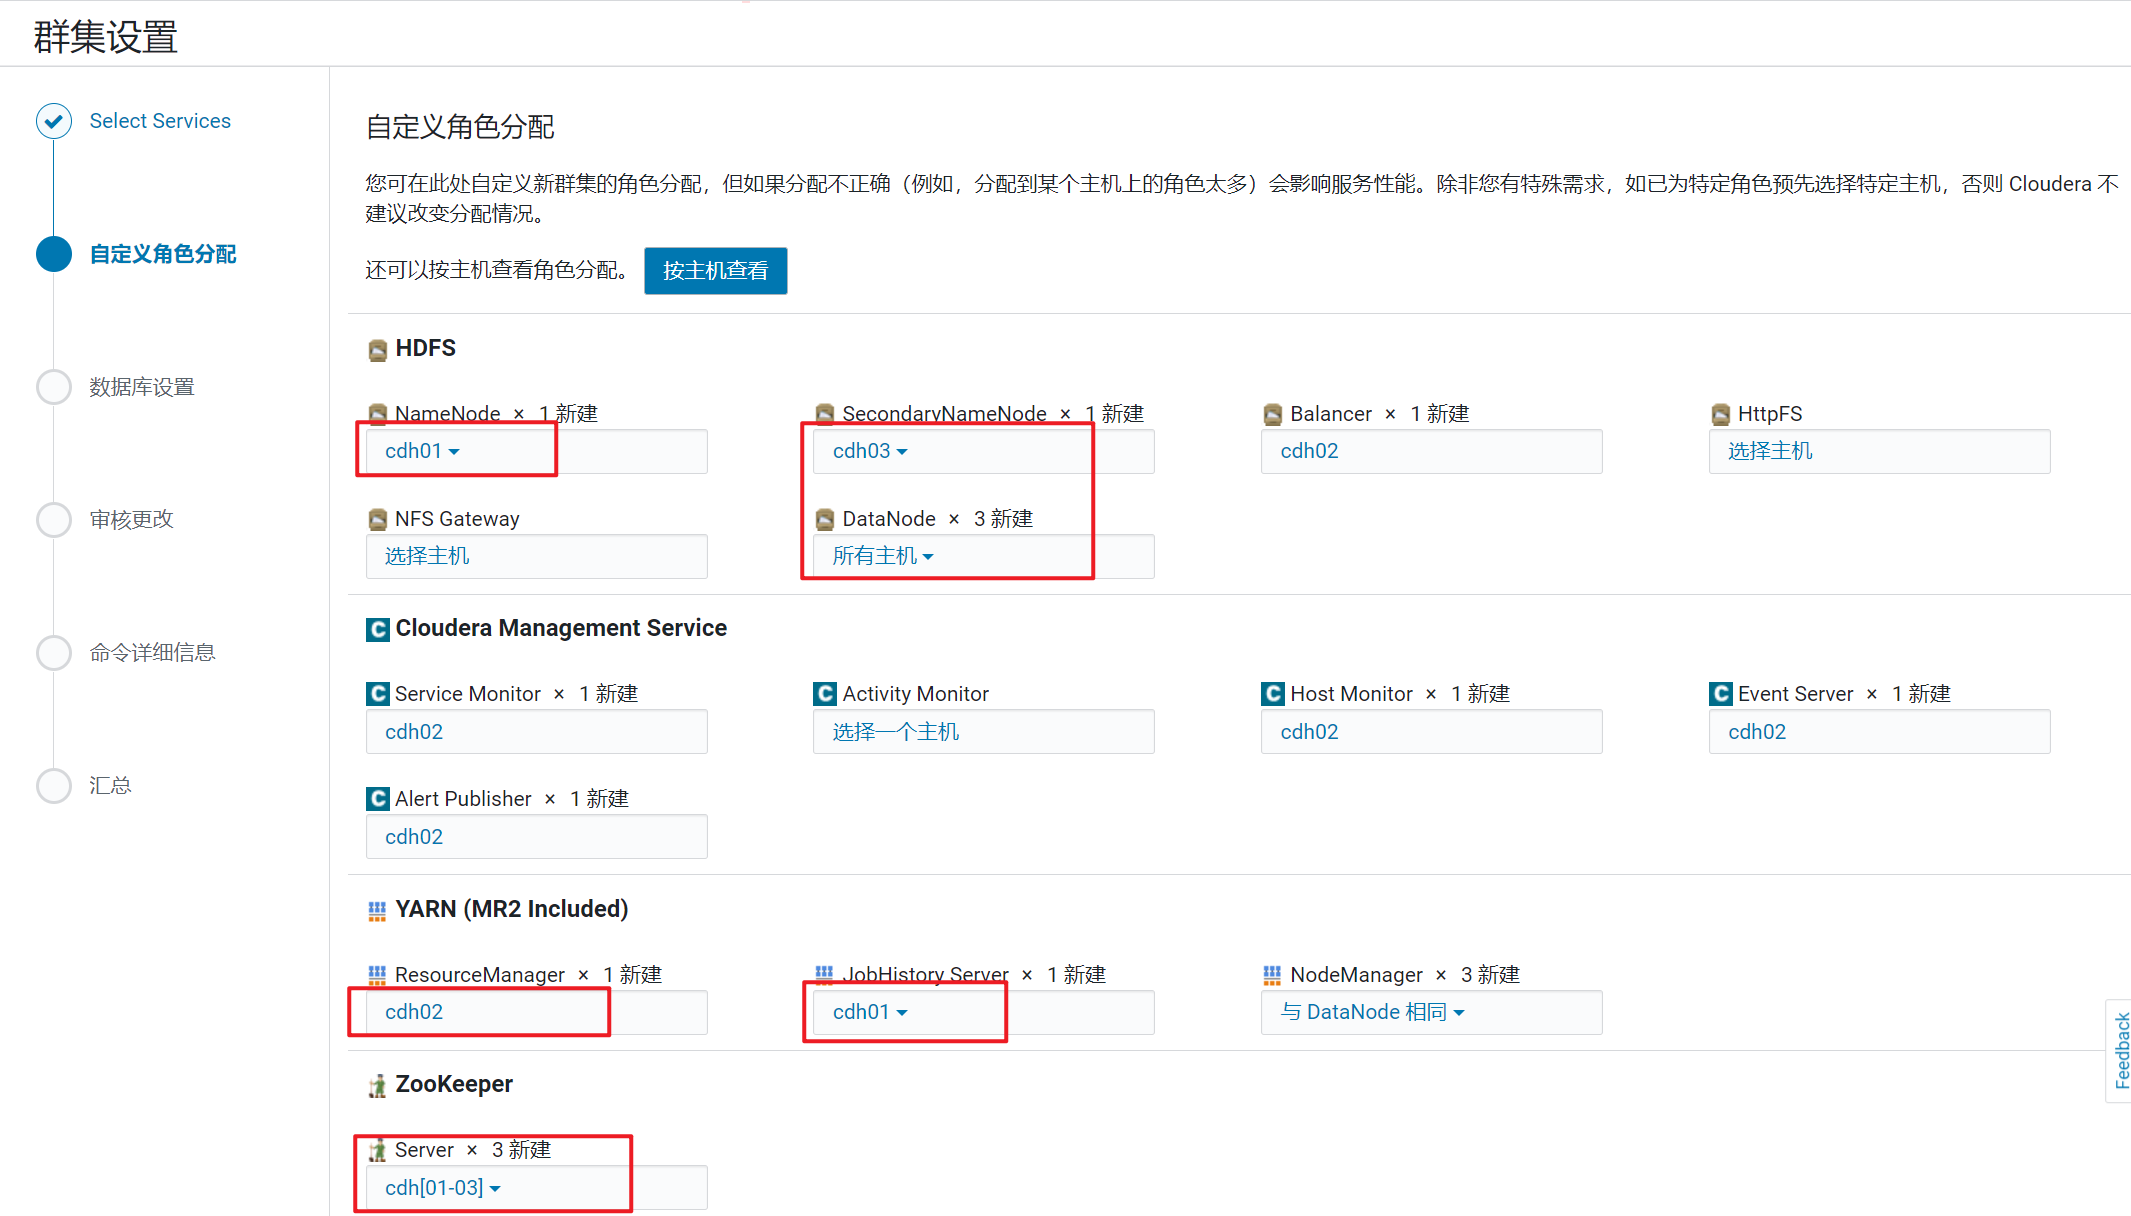Screen dimensions: 2131x1216
Task: Click 选择主机 link for NFS Gateway
Action: (427, 556)
